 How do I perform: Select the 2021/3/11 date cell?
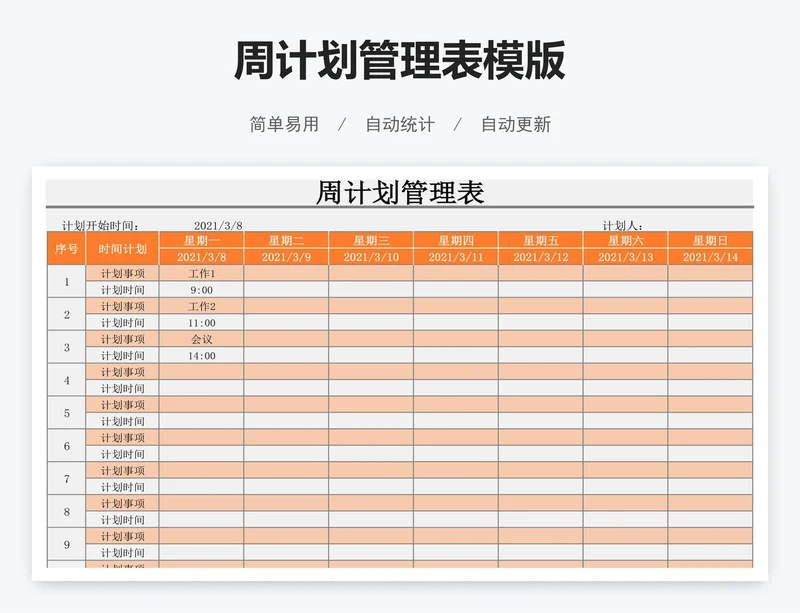[456, 257]
